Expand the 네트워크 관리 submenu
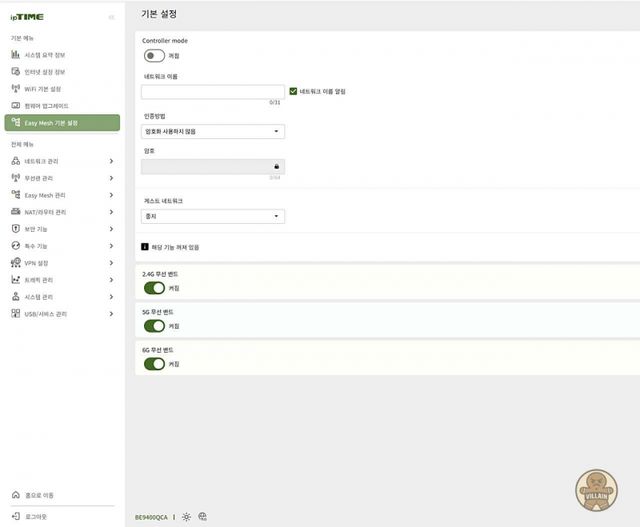The image size is (640, 527). click(x=62, y=161)
